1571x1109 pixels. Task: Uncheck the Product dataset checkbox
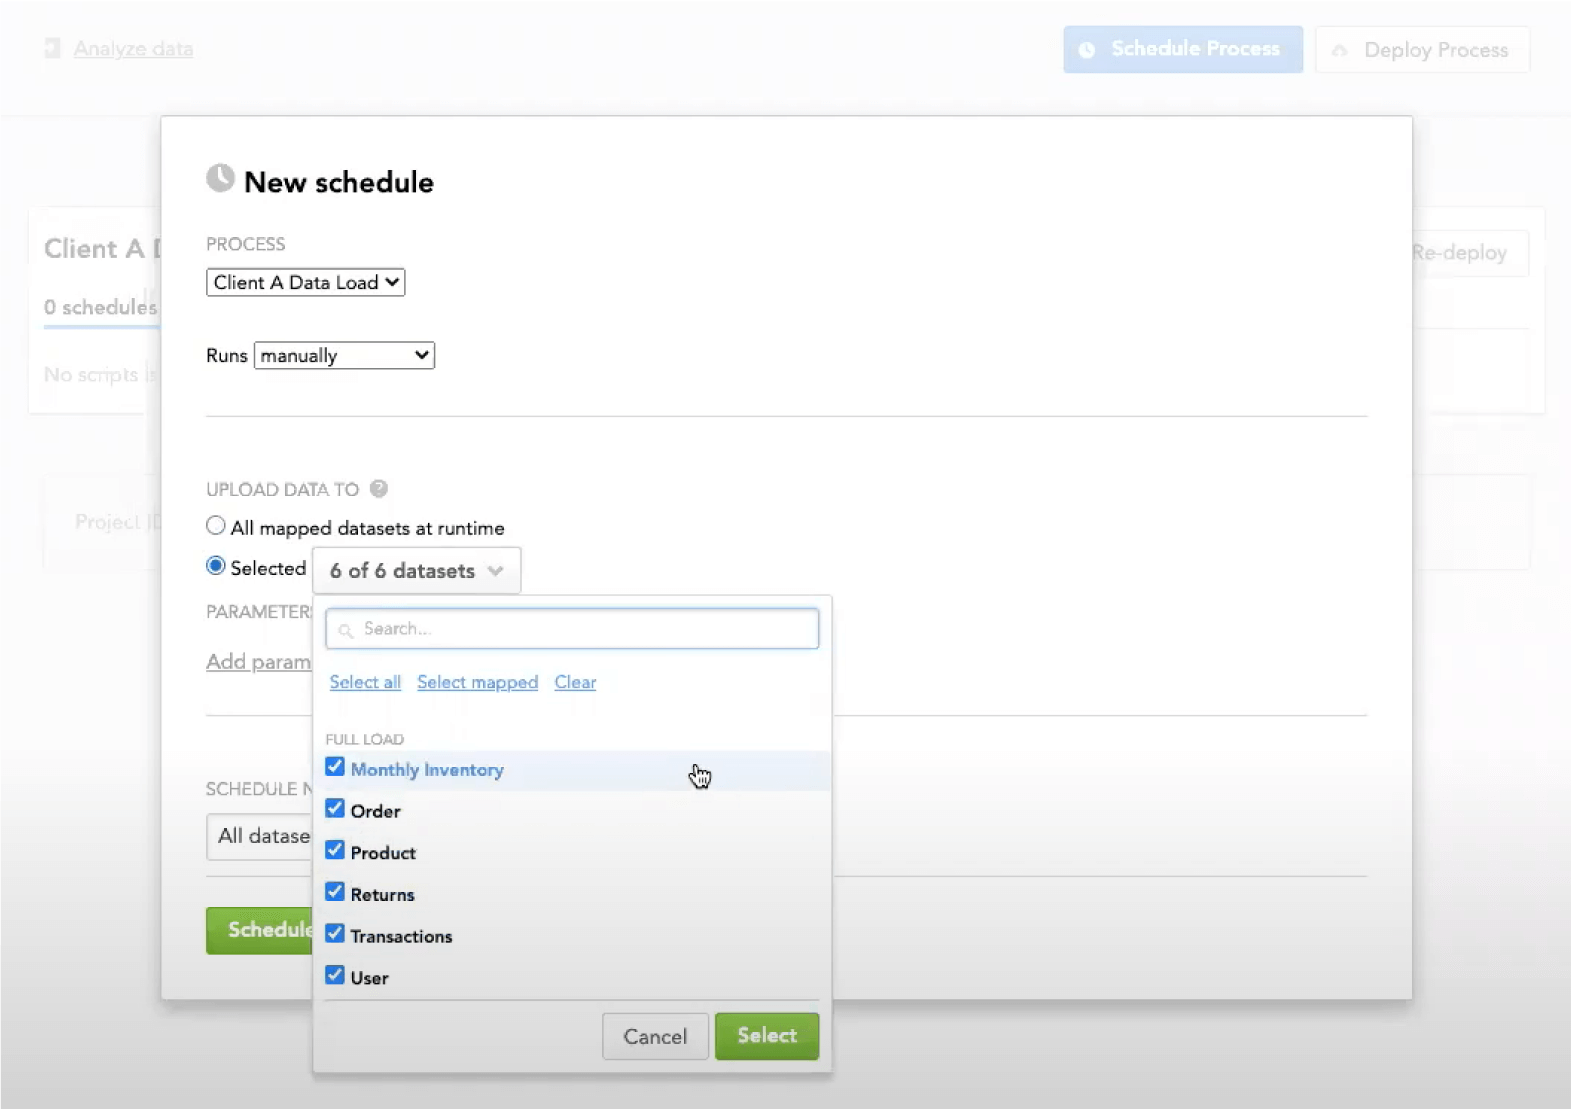335,851
